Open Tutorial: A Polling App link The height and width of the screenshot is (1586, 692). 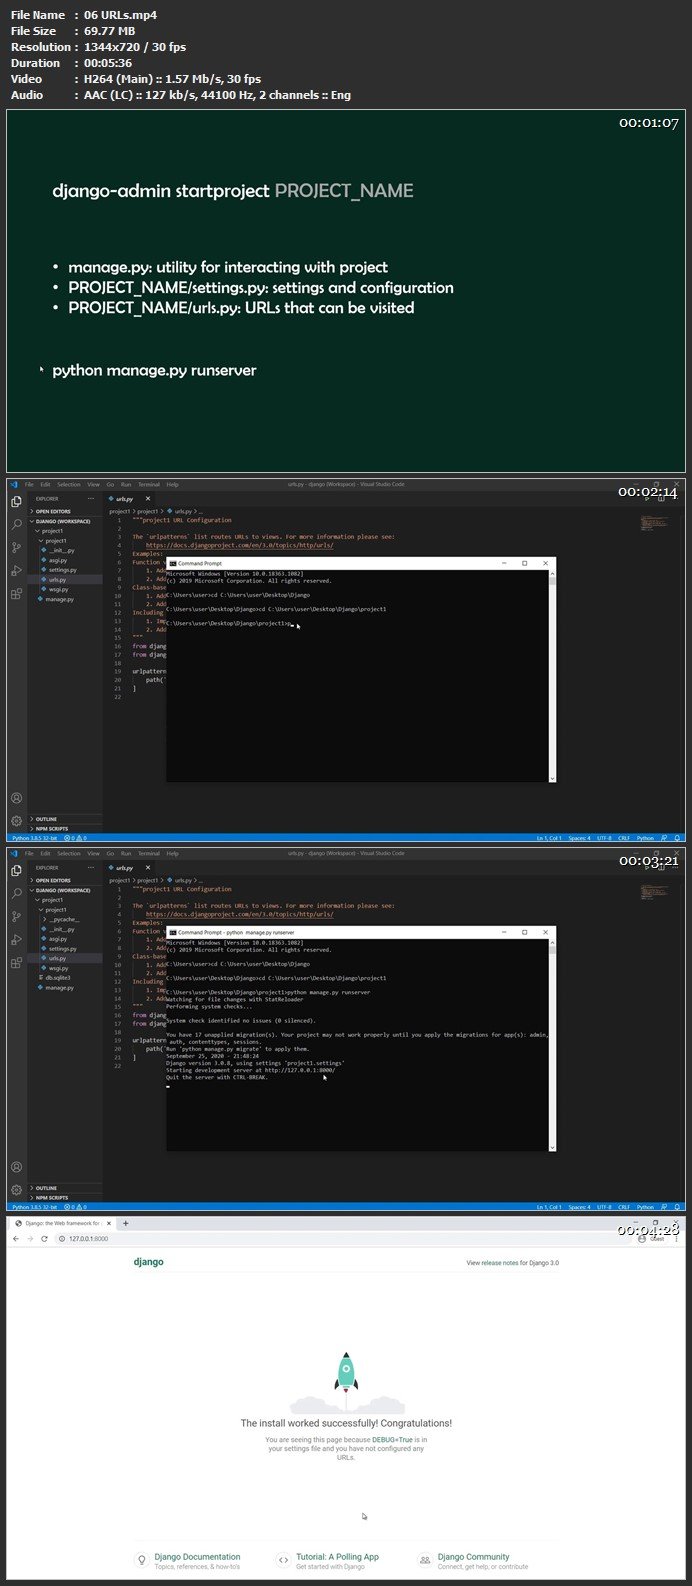[x=337, y=1557]
